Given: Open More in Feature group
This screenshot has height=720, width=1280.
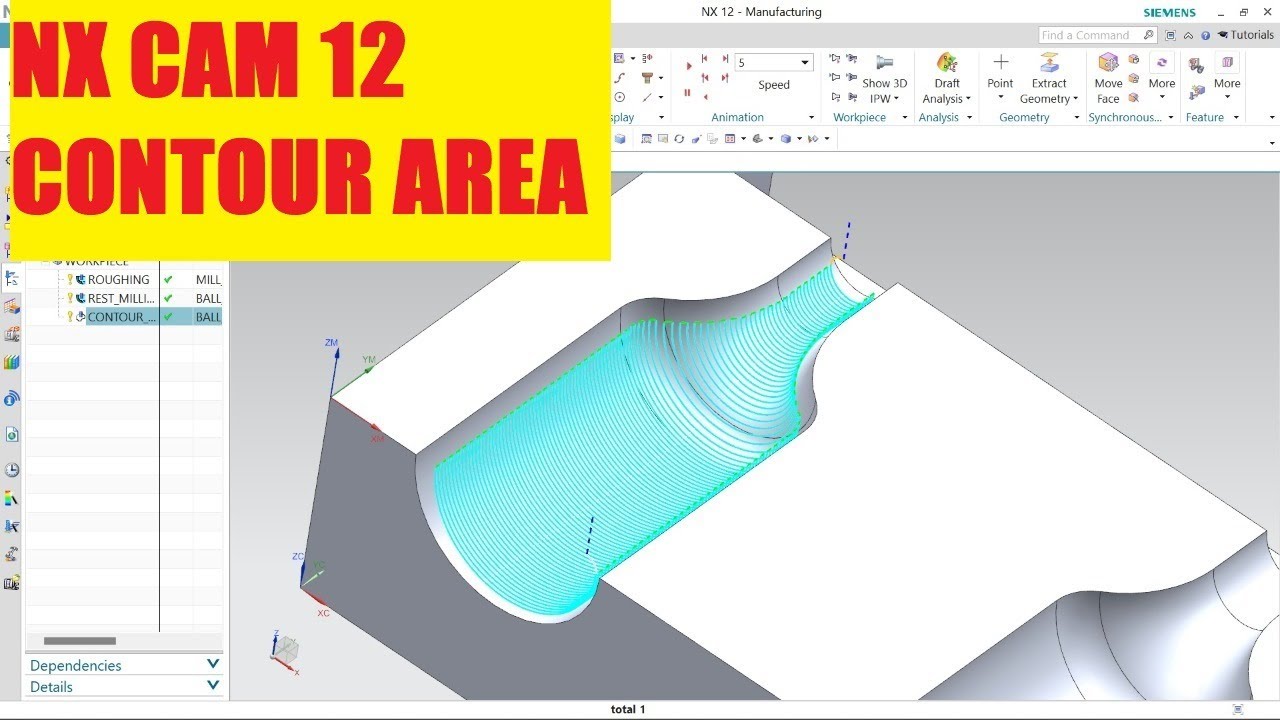Looking at the screenshot, I should coord(1227,78).
